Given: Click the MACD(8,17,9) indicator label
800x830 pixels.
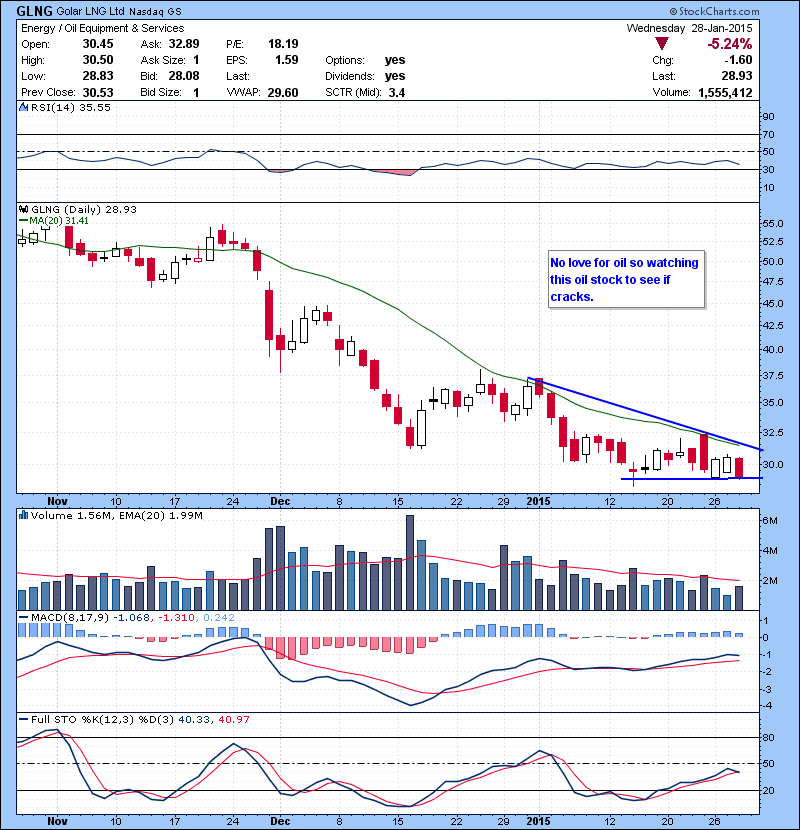Looking at the screenshot, I should click(70, 617).
